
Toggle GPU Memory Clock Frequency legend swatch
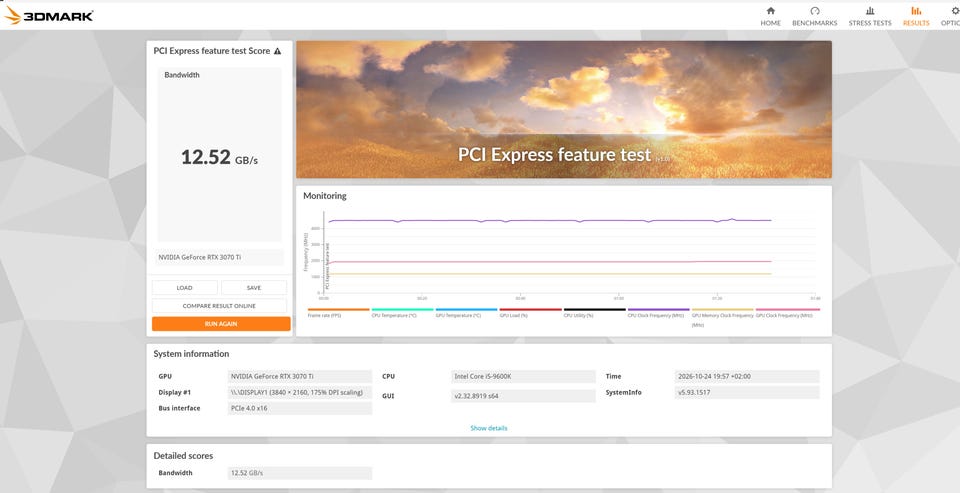(722, 310)
